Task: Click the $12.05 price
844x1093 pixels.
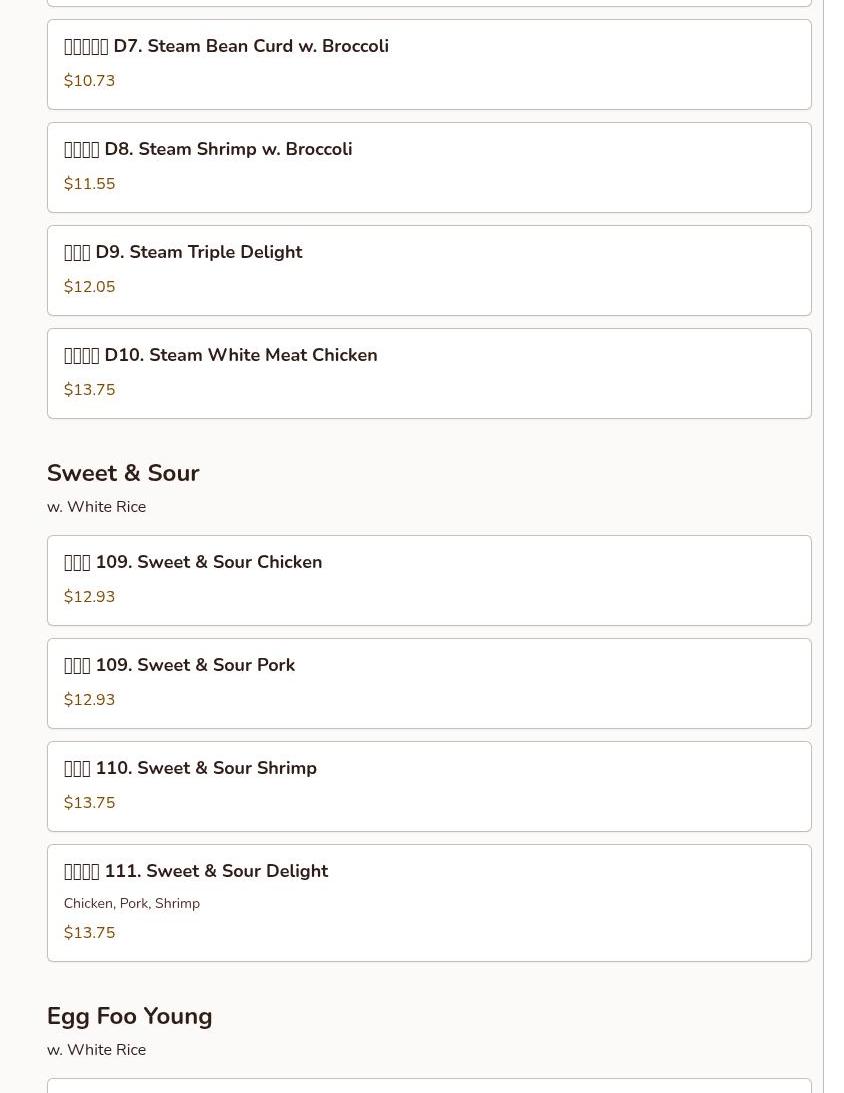Action: 89,287
